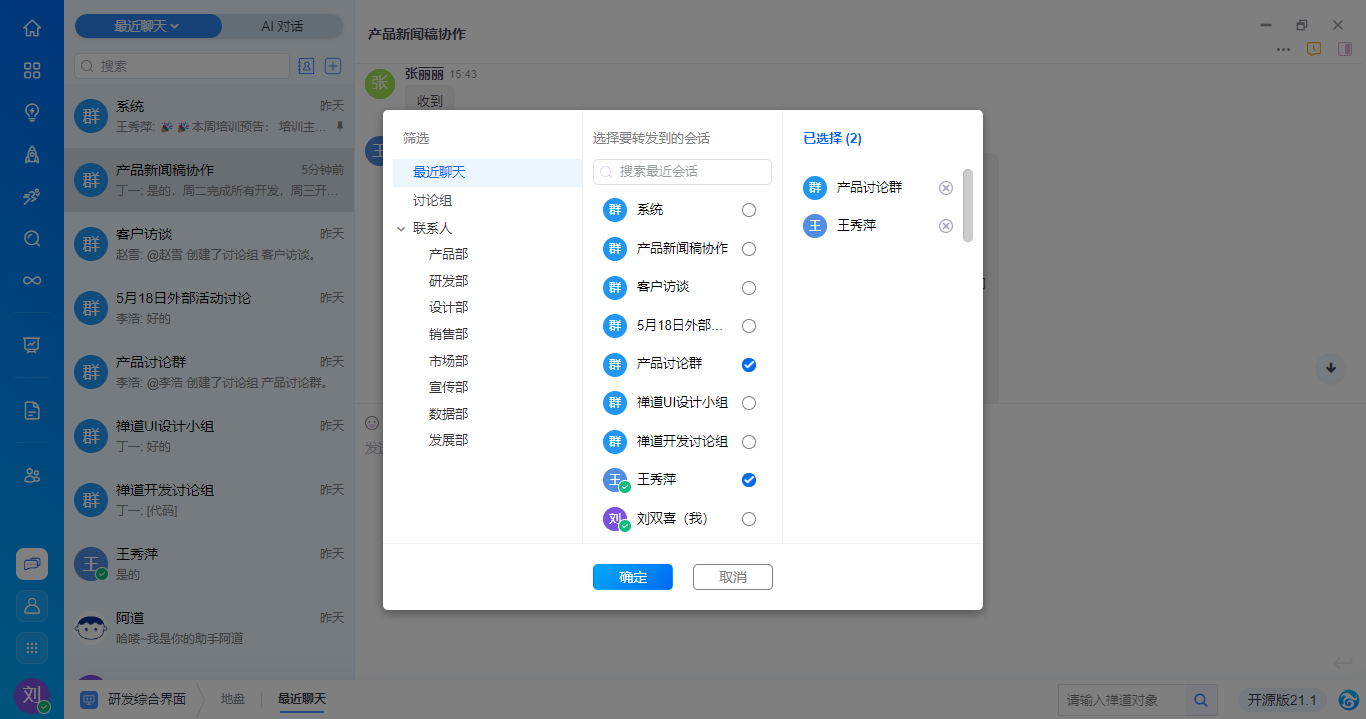
Task: Collapse the 联系人 tree chevron
Action: [x=401, y=229]
